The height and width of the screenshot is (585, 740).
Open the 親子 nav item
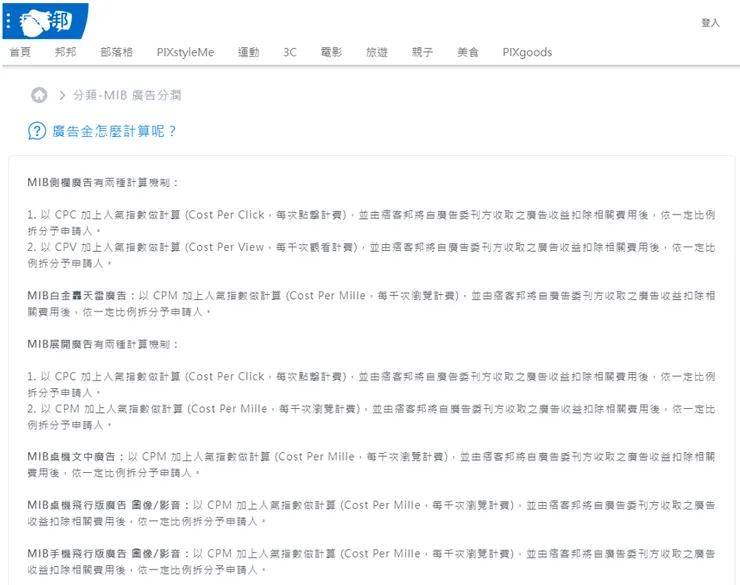tap(422, 52)
